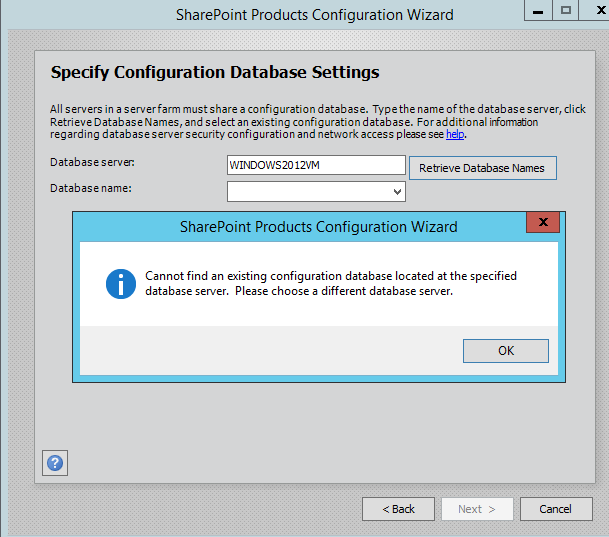Click the blue information icon in dialog
The width and height of the screenshot is (609, 537).
[x=121, y=284]
